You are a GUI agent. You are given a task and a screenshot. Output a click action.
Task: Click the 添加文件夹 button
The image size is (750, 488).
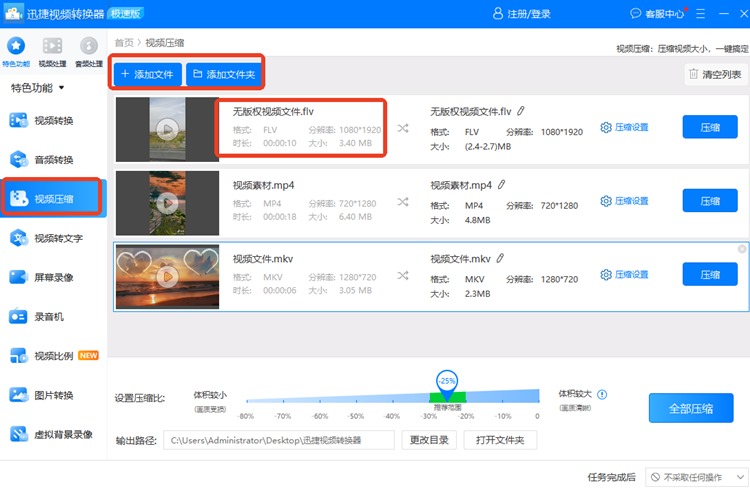[x=224, y=74]
